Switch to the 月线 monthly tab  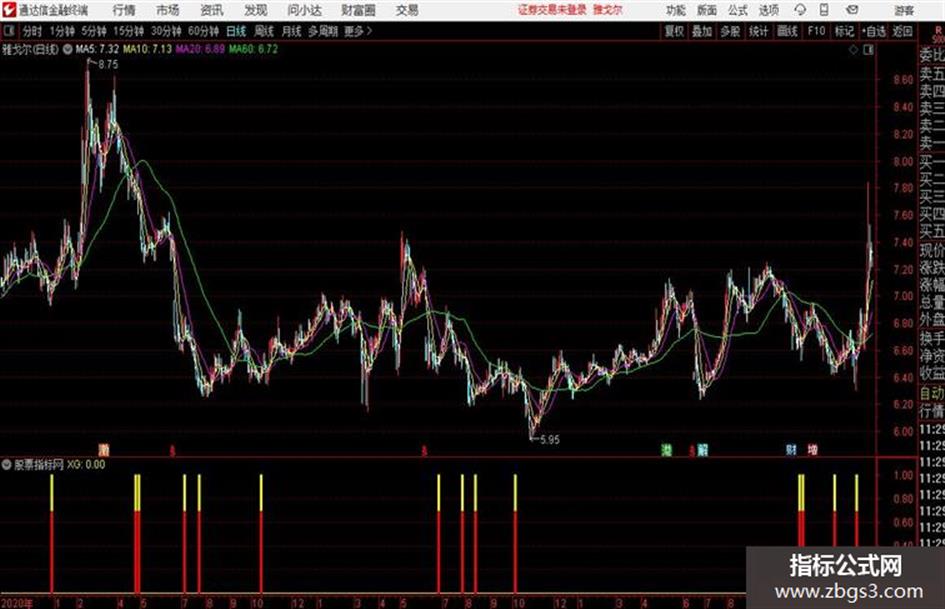291,31
